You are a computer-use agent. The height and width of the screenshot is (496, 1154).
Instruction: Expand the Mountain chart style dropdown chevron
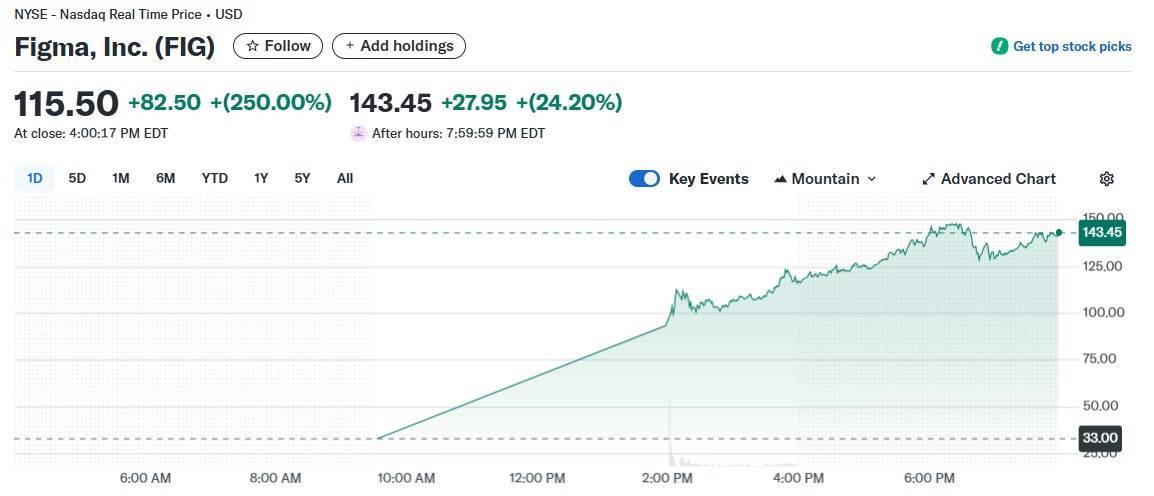tap(871, 179)
